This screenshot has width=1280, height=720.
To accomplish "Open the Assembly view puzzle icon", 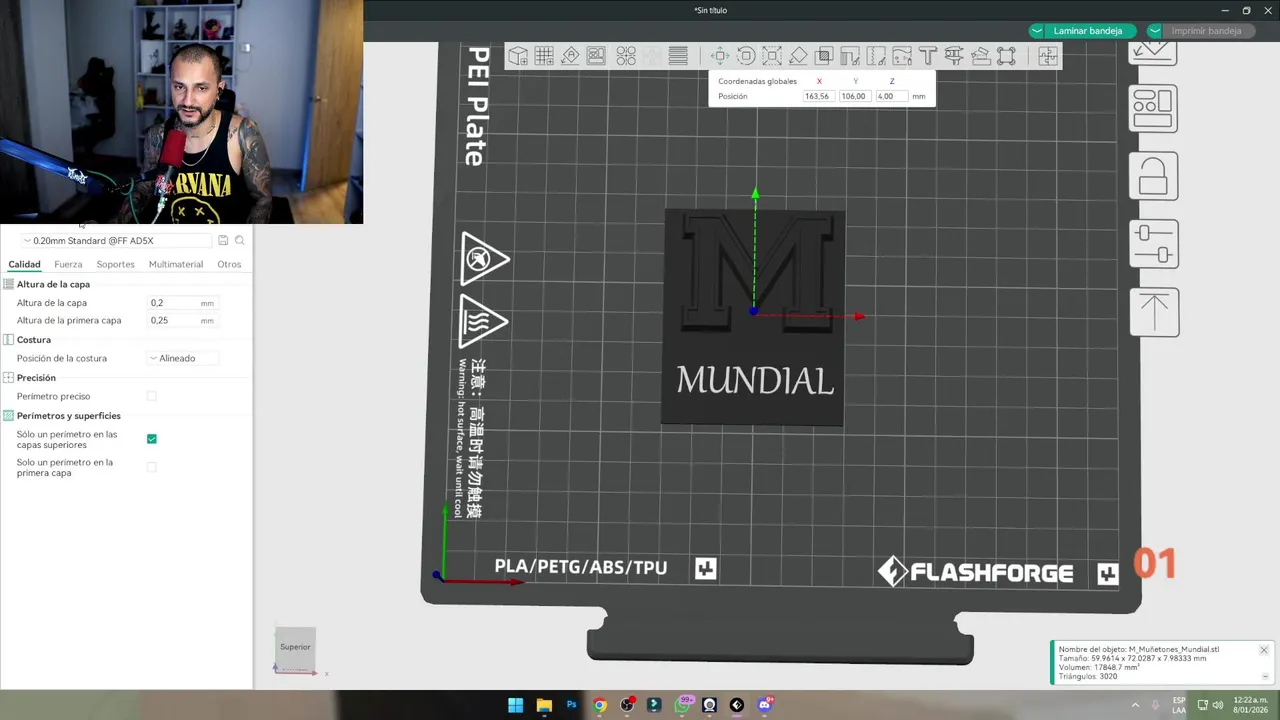I will pos(1048,56).
